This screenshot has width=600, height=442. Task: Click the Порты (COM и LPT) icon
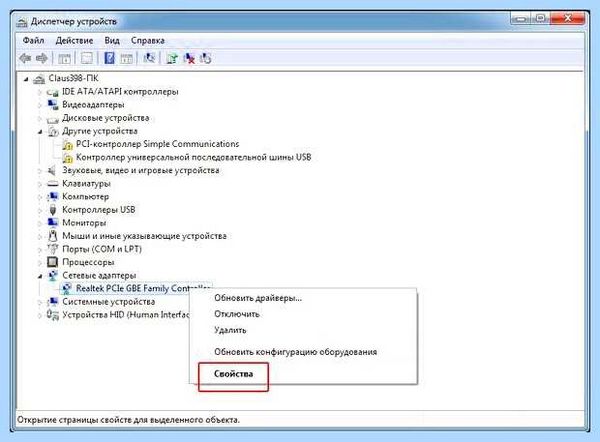[52, 249]
